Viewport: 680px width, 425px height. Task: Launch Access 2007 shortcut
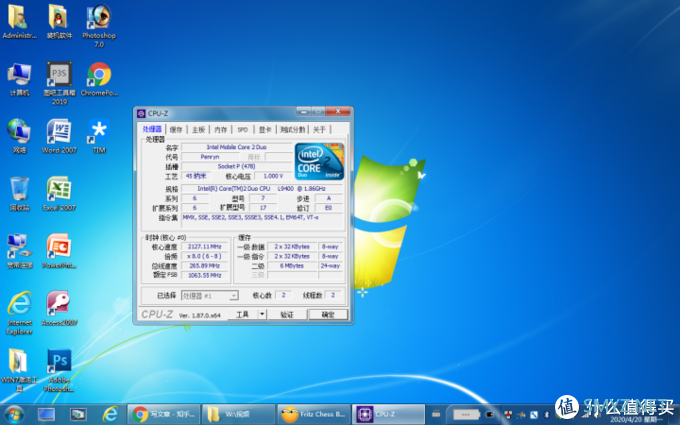pyautogui.click(x=59, y=308)
